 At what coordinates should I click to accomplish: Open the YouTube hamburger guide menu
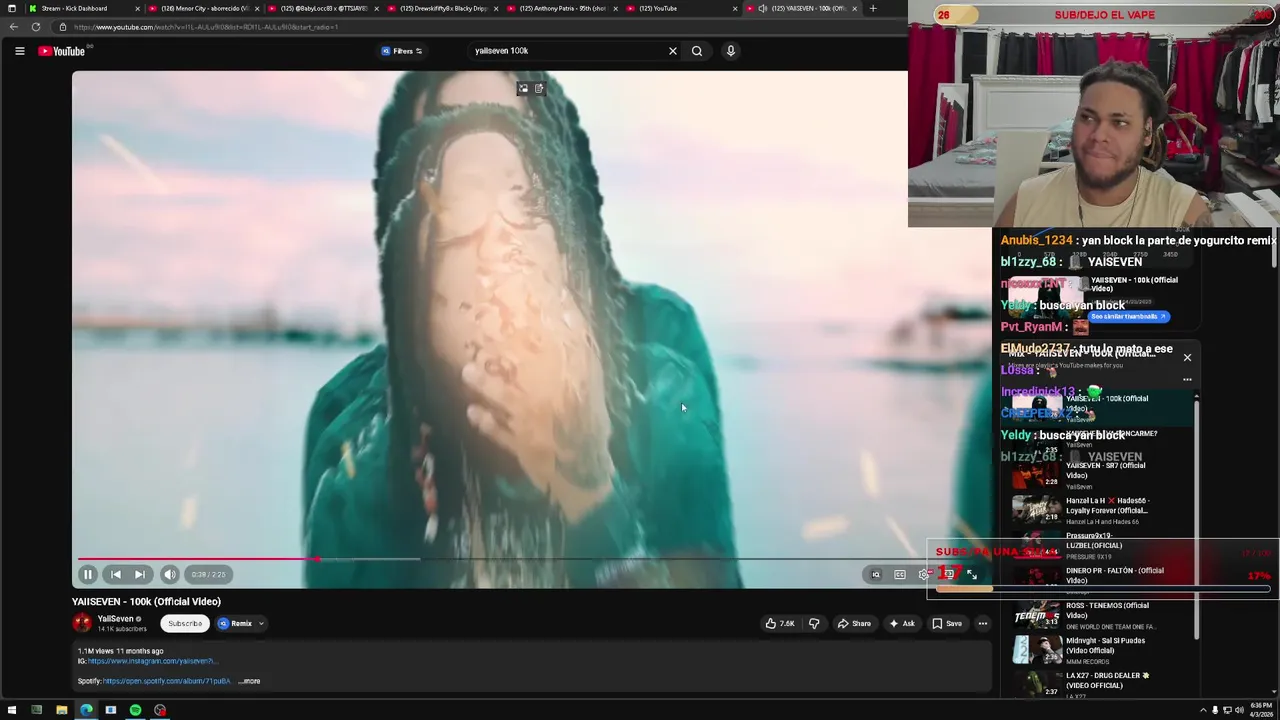point(19,51)
